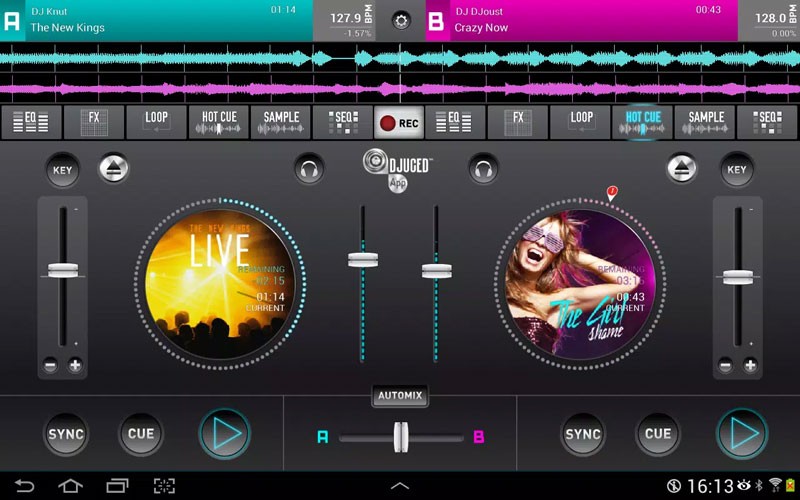Click the AUTOMIX button
The height and width of the screenshot is (500, 800).
[x=400, y=396]
